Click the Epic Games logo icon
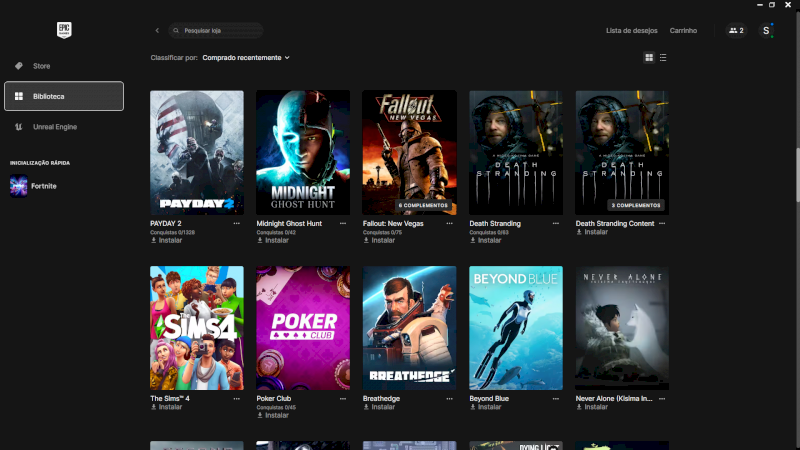800x450 pixels. click(x=64, y=30)
